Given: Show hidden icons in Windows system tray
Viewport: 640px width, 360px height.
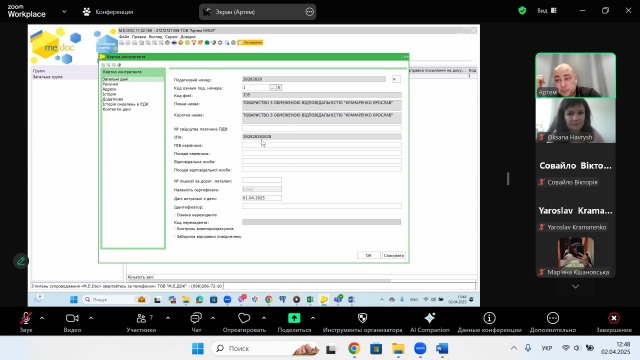Looking at the screenshot, I should [x=514, y=348].
